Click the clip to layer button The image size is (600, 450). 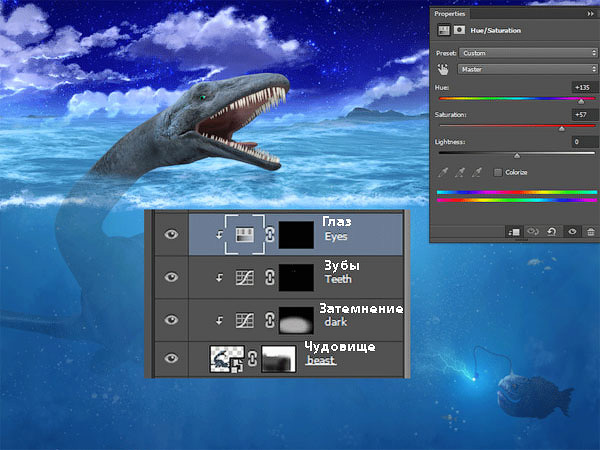[514, 232]
